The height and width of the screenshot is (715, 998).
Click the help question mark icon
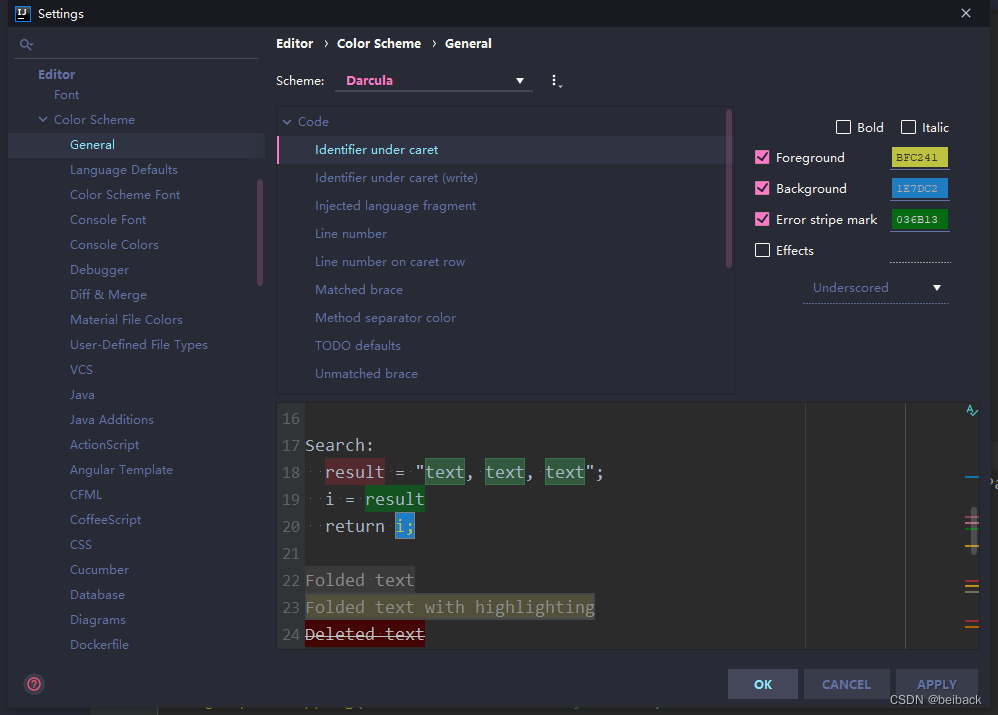[34, 684]
